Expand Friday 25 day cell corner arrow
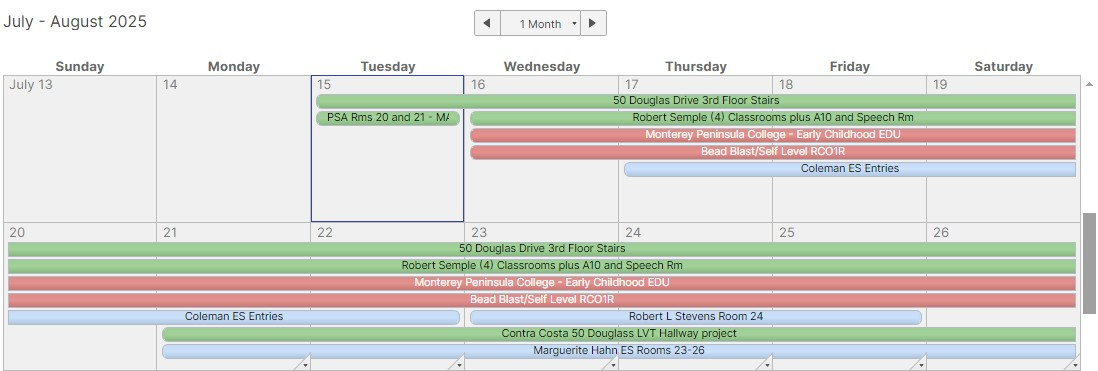The height and width of the screenshot is (371, 1098). point(919,363)
